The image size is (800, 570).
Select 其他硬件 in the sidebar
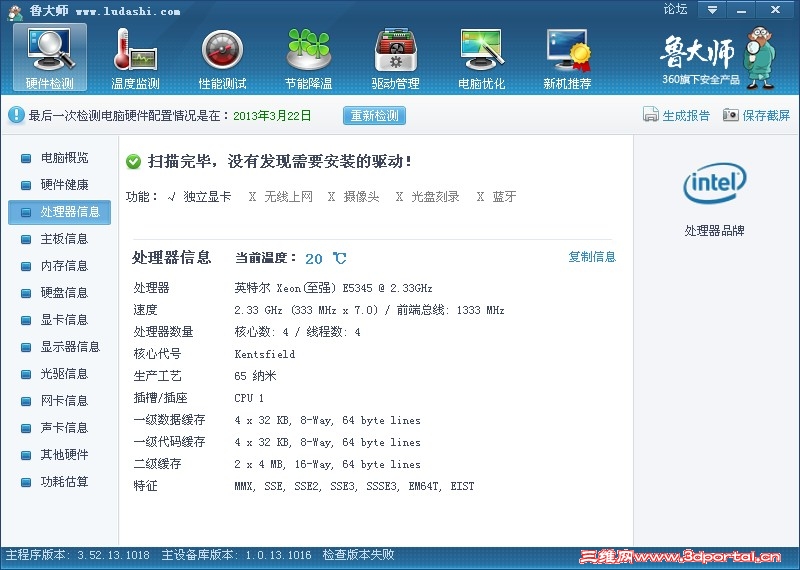[59, 455]
